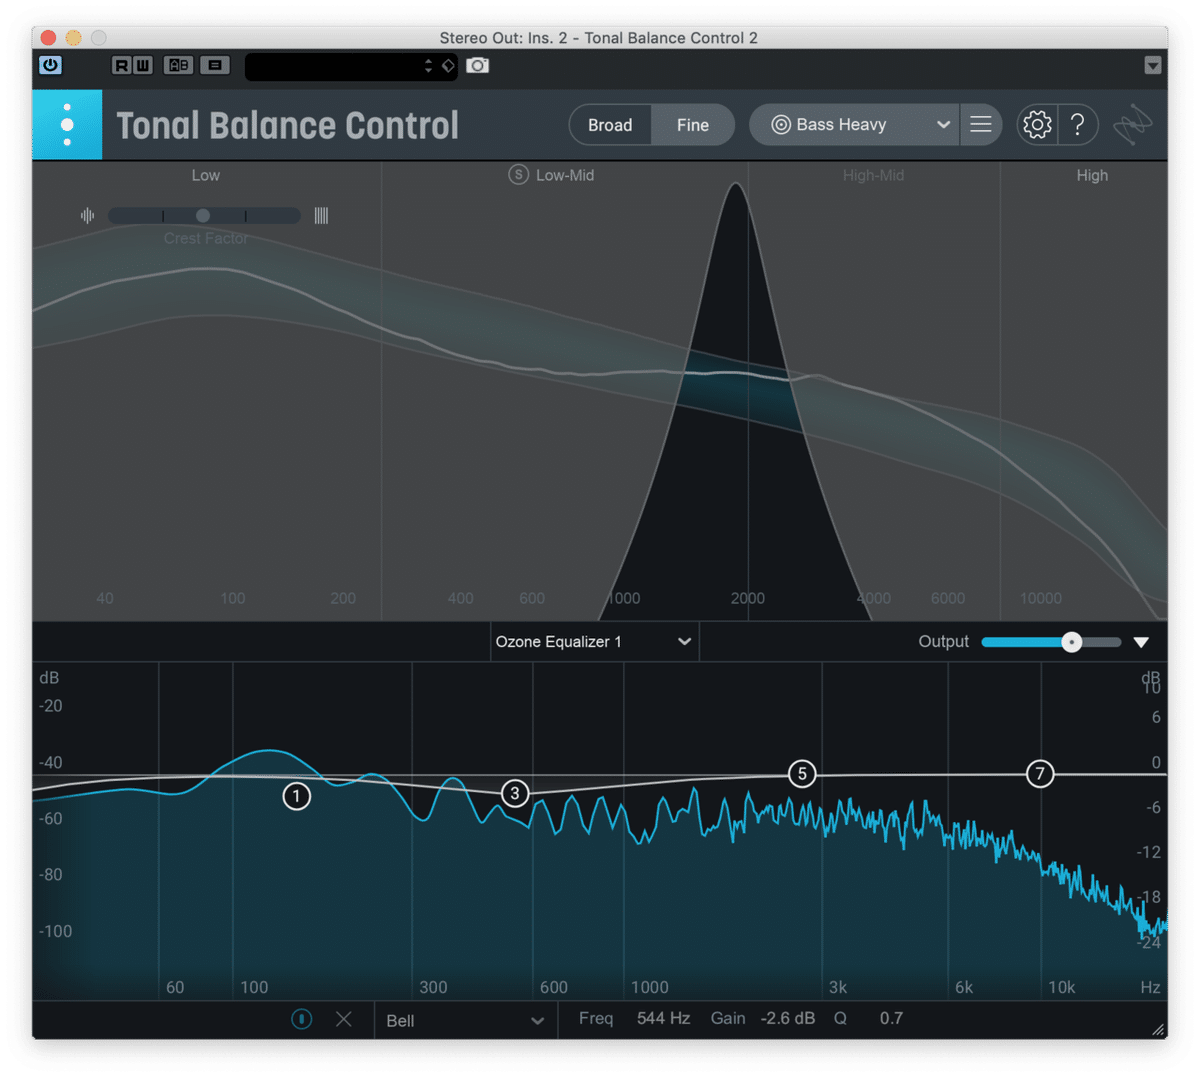Collapse the EQ panel with the Output triangle
The width and height of the screenshot is (1200, 1077).
(x=1141, y=642)
